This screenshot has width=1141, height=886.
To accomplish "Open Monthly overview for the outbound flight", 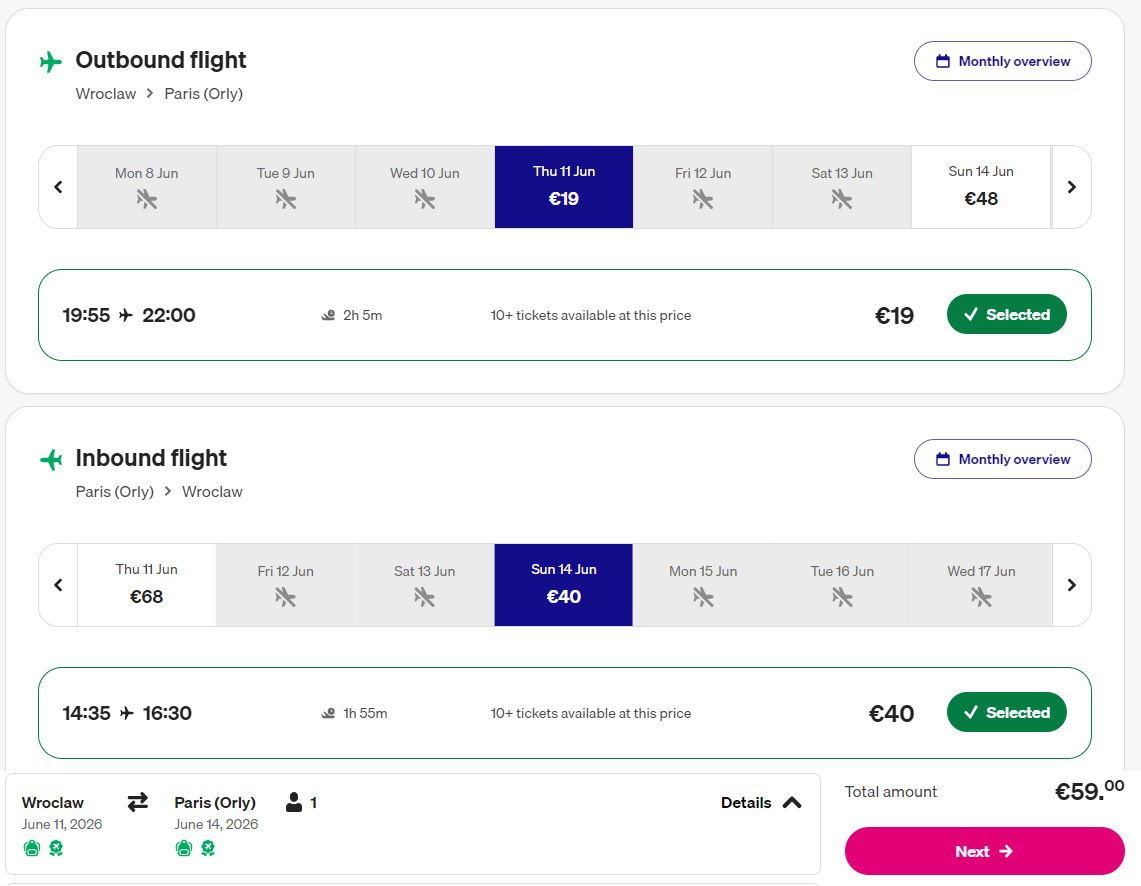I will click(x=1002, y=61).
